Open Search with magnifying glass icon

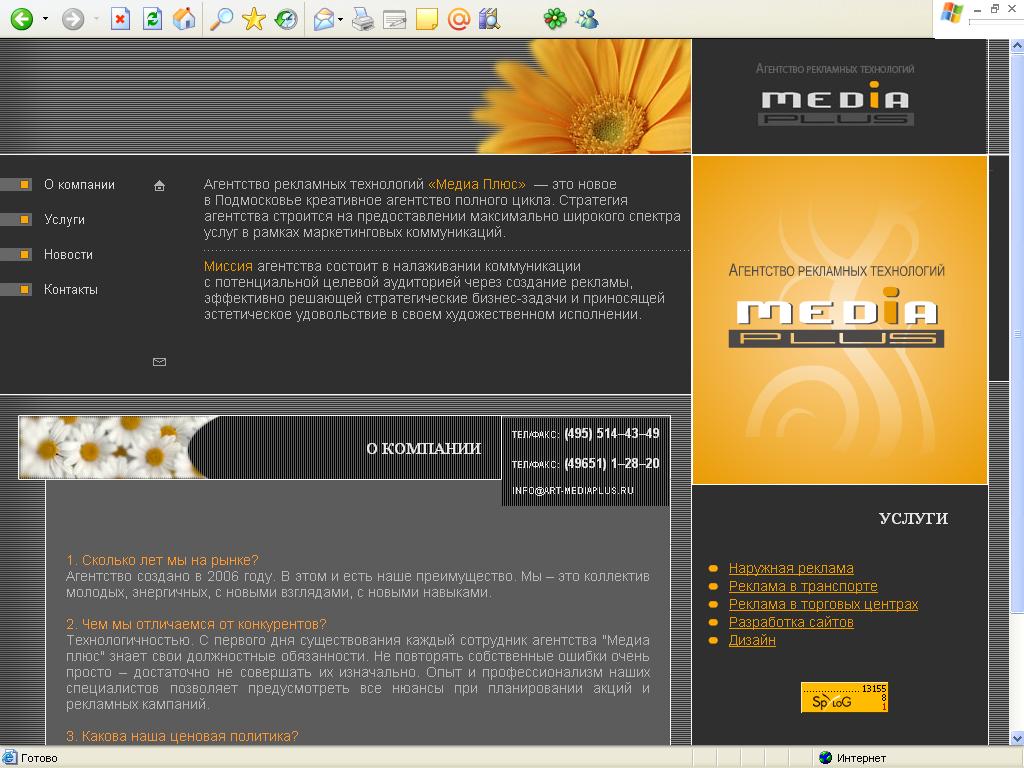pyautogui.click(x=221, y=19)
